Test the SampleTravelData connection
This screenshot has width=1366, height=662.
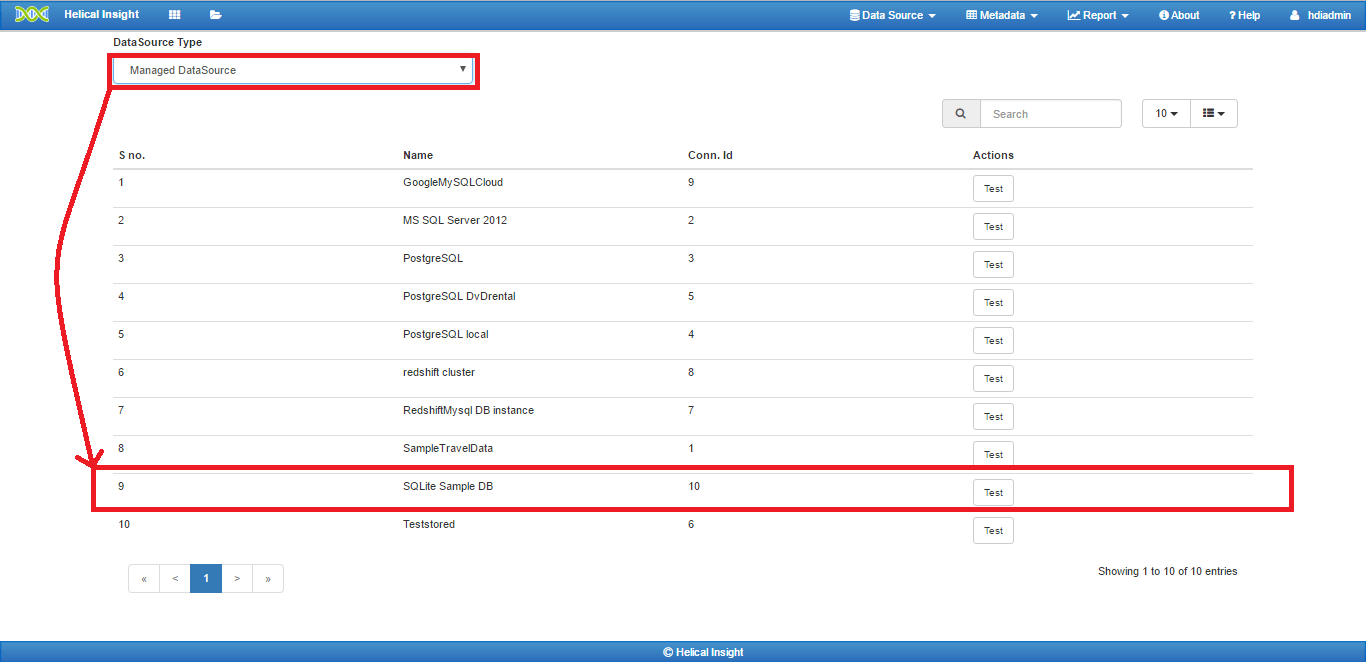pos(993,454)
